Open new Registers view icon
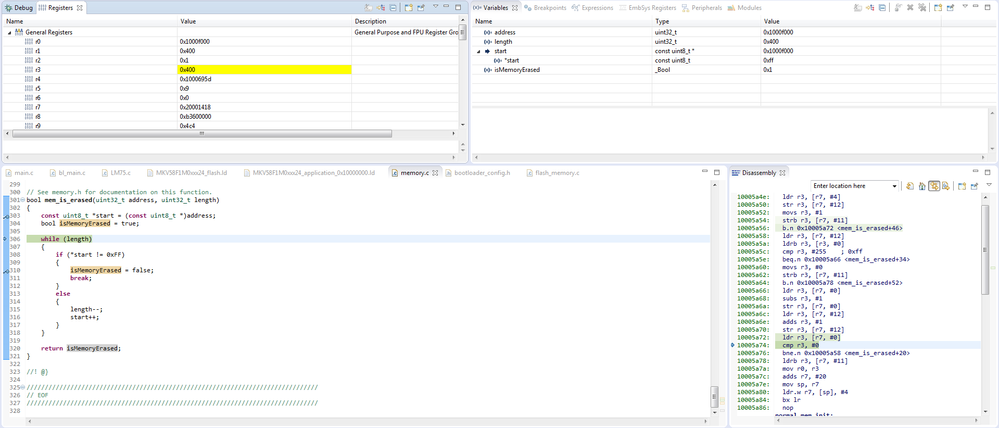Screen dimensions: 999x428 (408, 8)
